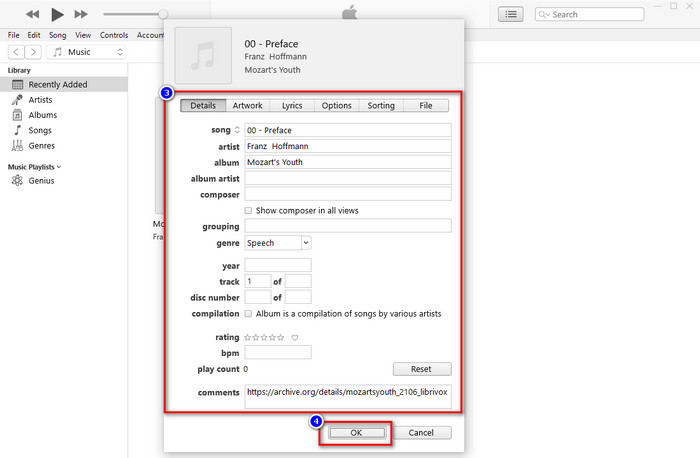Click the Genres guitars icon

(17, 146)
